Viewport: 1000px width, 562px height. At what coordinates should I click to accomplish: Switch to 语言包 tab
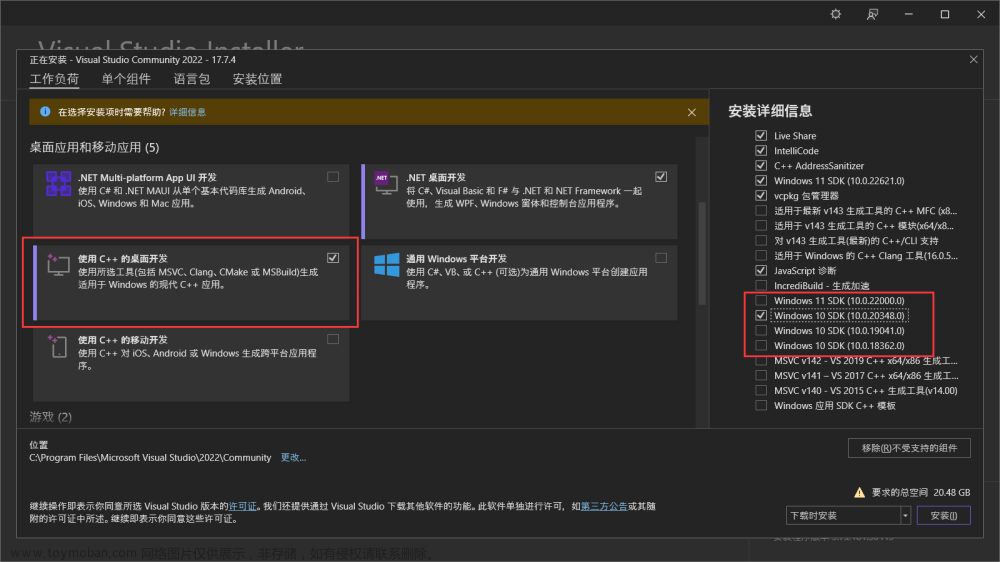tap(191, 79)
